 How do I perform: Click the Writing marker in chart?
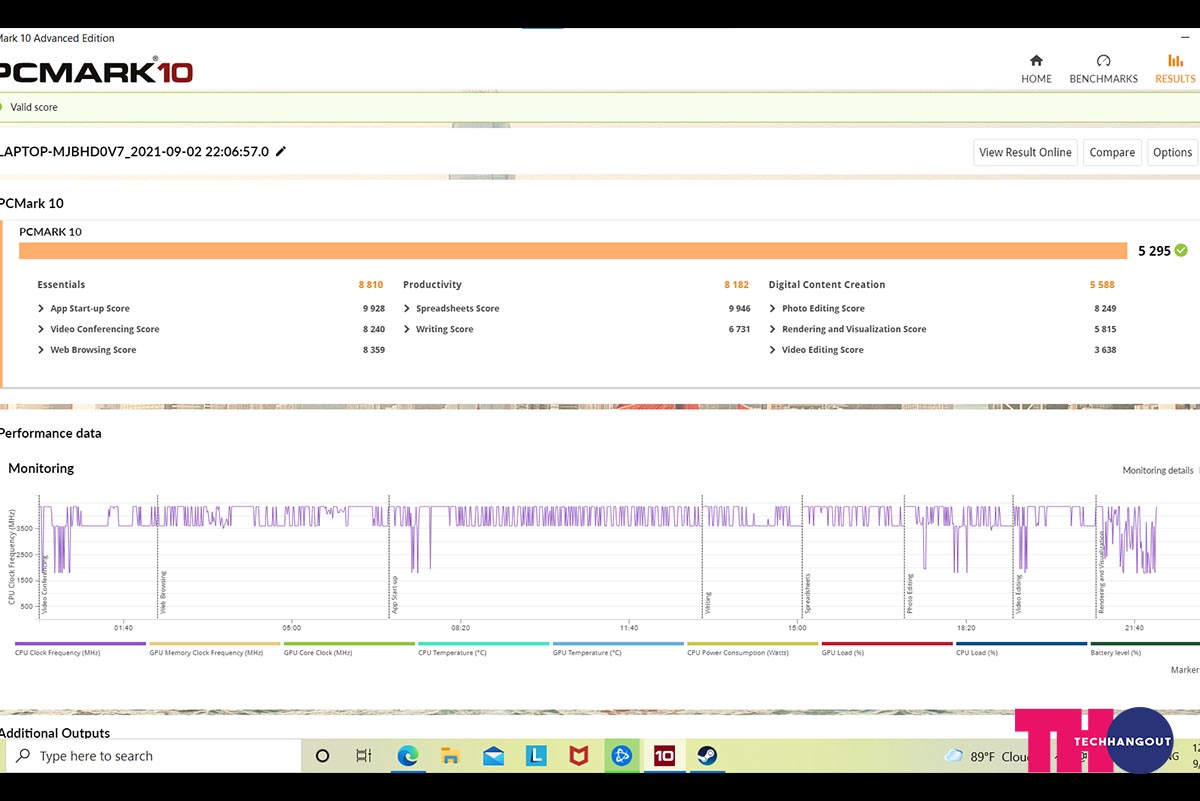tap(708, 602)
